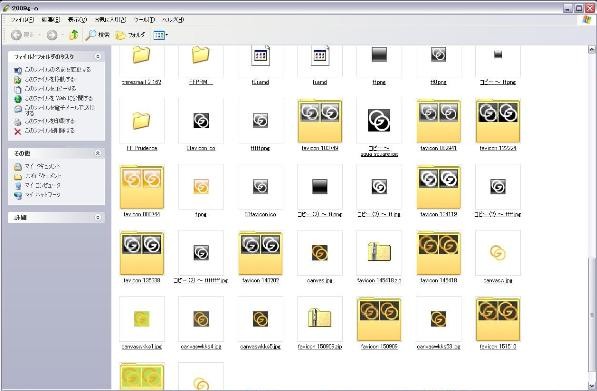Select the favicon 145418 zipped archive thumbnail
The image size is (597, 391).
pos(379,252)
